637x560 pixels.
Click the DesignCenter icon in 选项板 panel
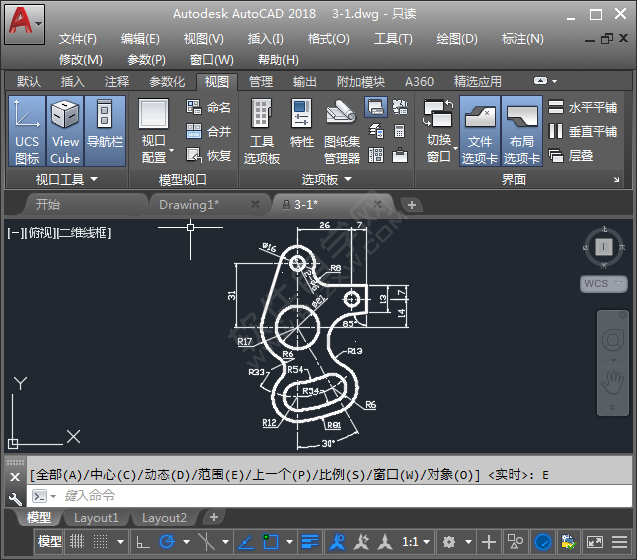(400, 107)
